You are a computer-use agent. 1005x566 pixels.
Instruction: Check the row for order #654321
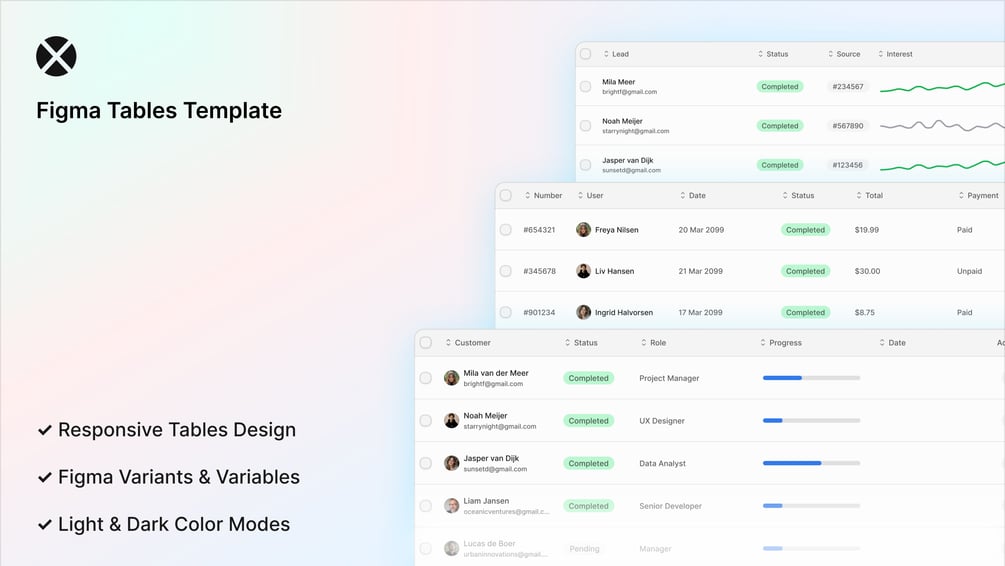pyautogui.click(x=506, y=229)
